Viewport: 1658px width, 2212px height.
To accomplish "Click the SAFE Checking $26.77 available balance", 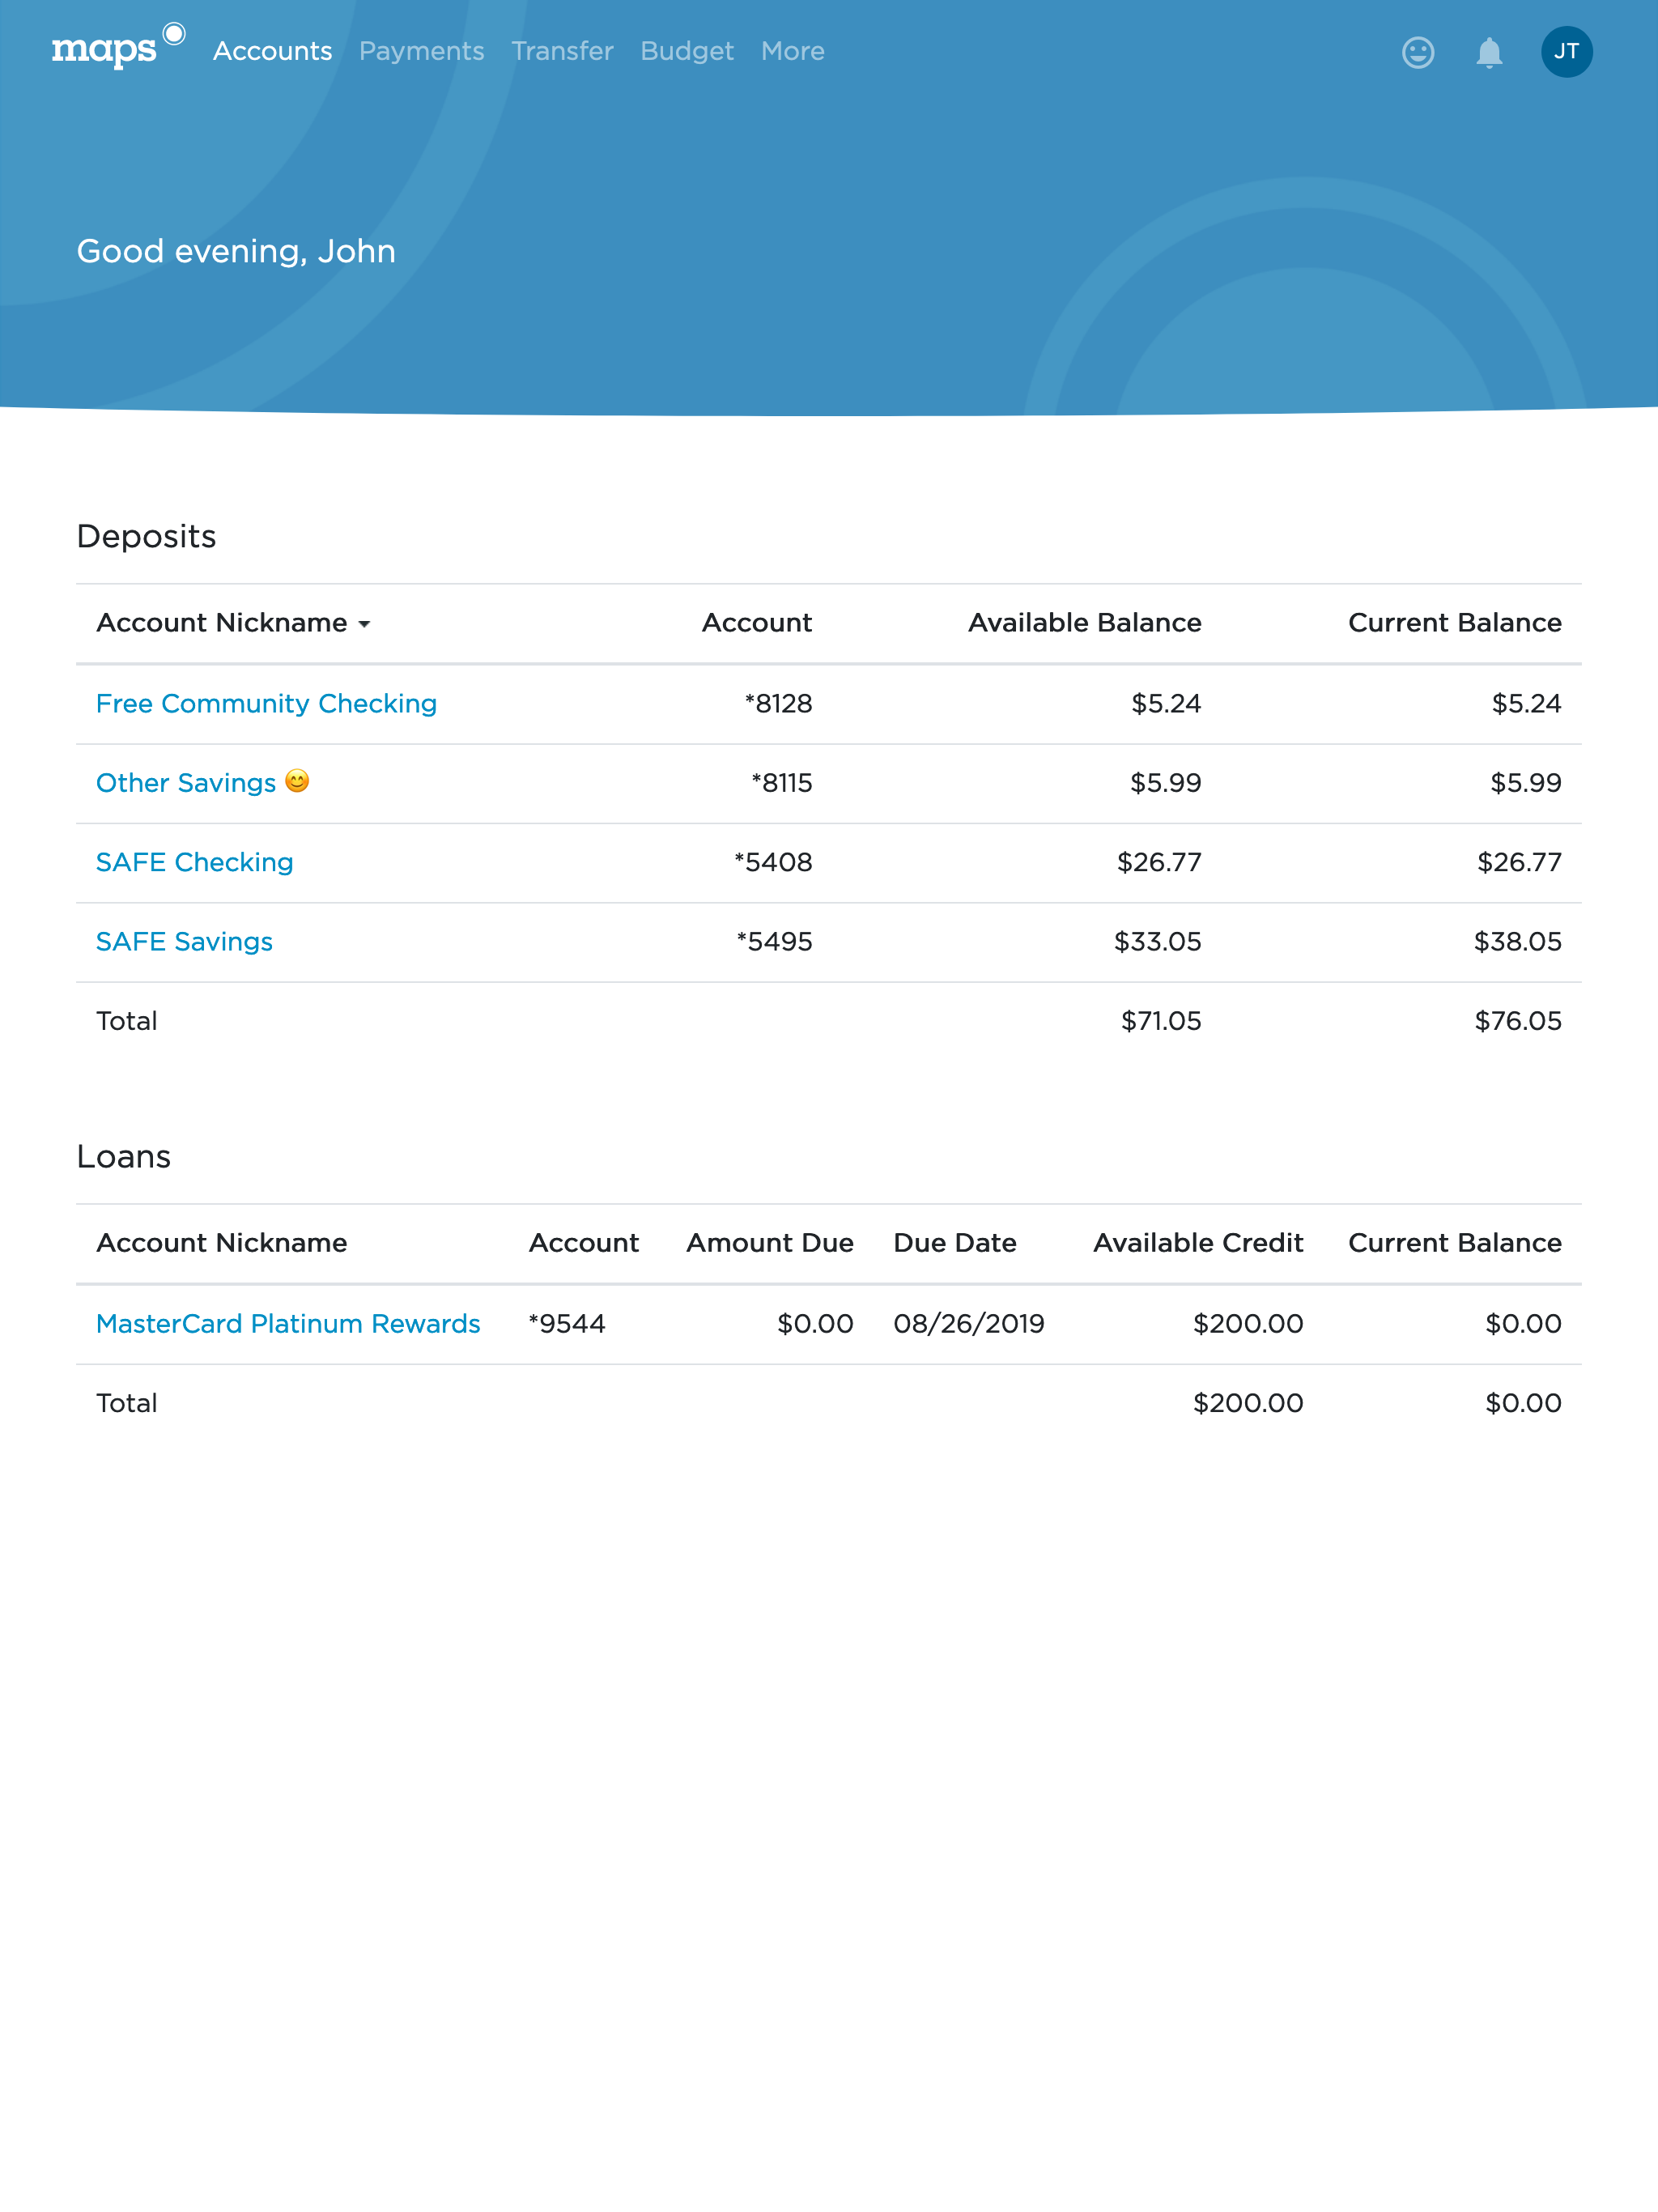I will 1159,862.
